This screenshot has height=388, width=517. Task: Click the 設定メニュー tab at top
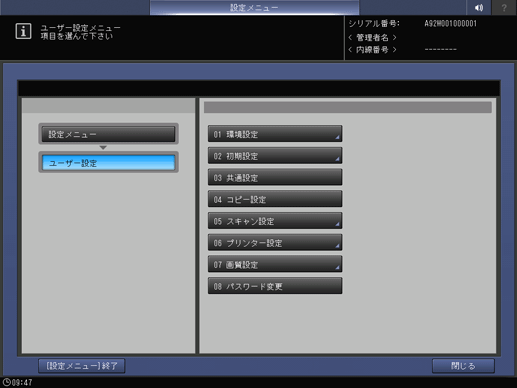254,7
